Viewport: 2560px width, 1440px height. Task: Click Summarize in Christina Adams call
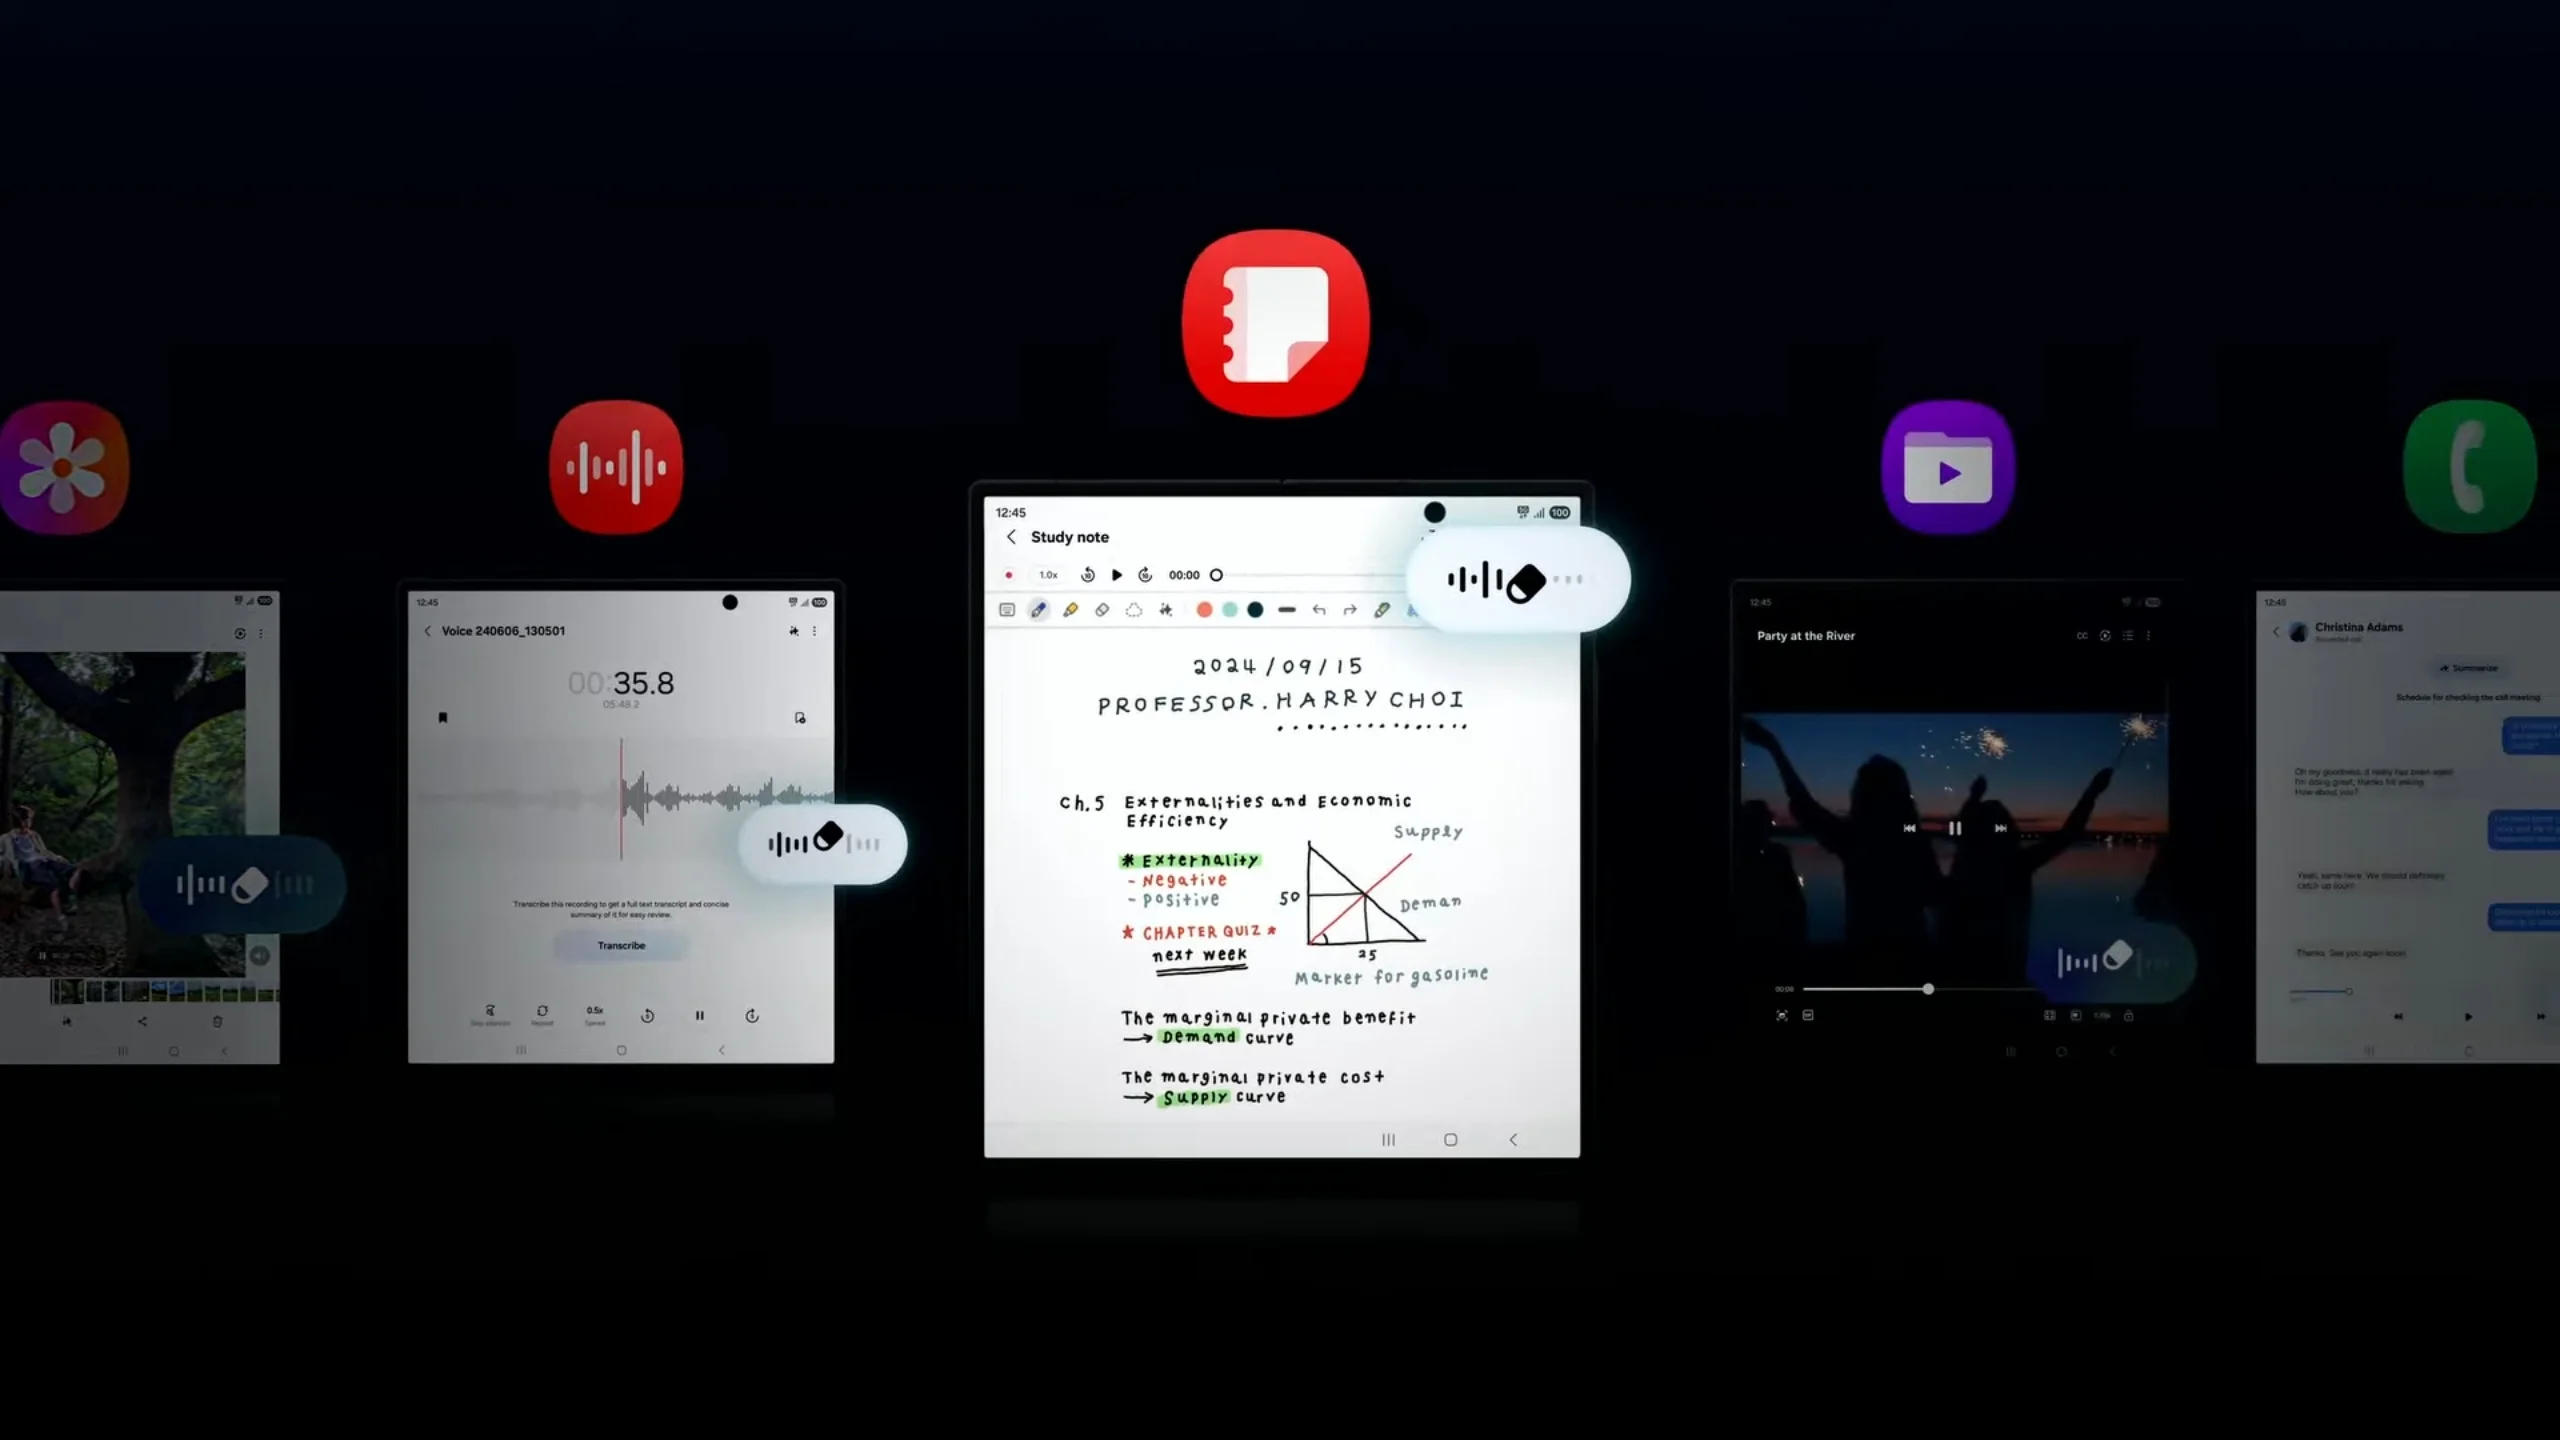point(2468,668)
